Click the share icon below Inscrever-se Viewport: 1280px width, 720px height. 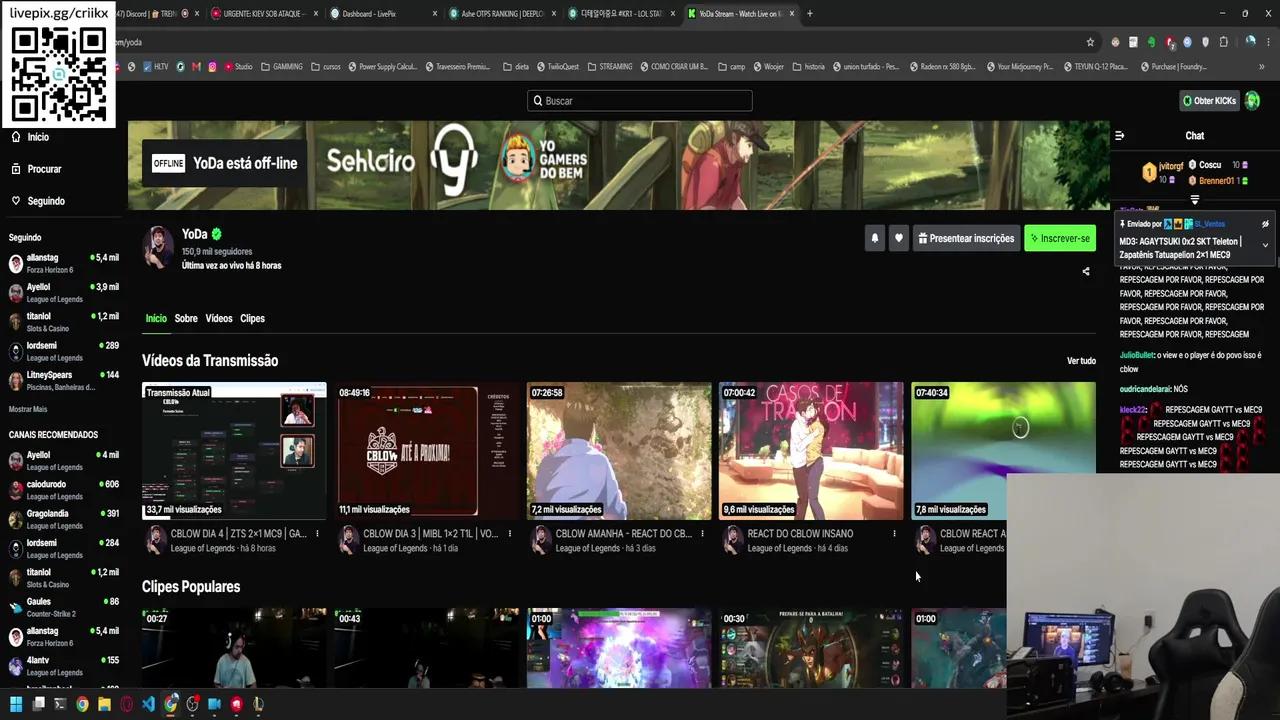point(1086,271)
